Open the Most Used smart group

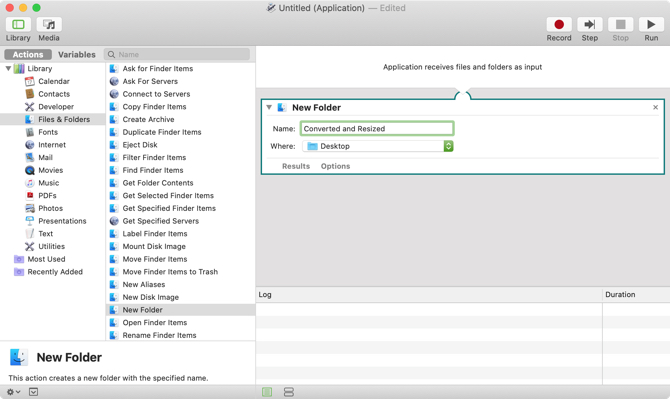point(46,259)
